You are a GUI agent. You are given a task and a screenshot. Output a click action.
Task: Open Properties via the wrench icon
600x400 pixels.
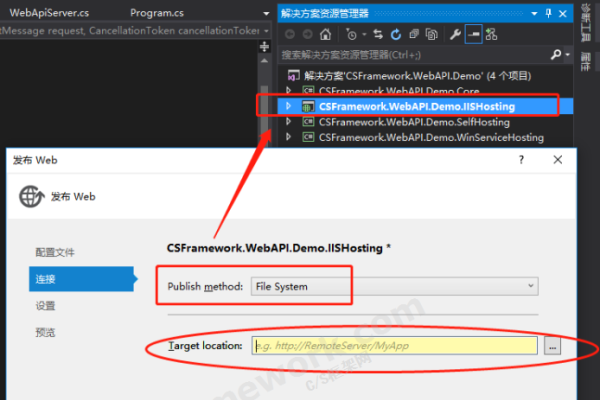(x=455, y=34)
